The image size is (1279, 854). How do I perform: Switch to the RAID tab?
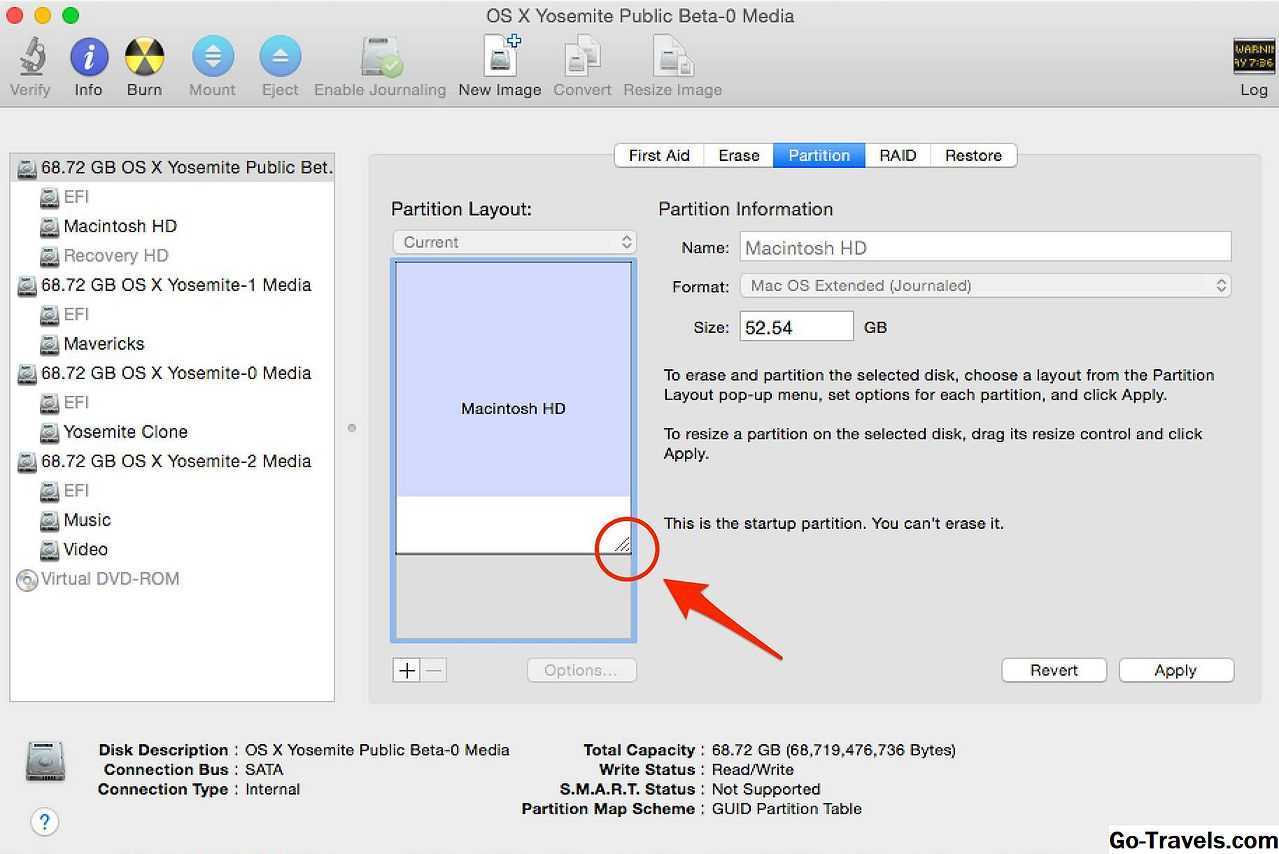[897, 155]
